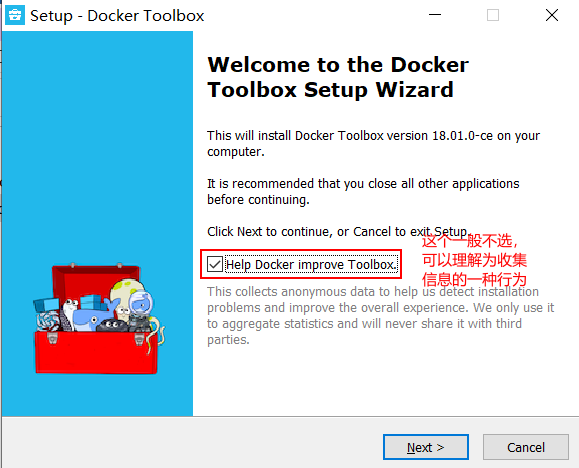Click the red Chinese annotation text

(474, 260)
